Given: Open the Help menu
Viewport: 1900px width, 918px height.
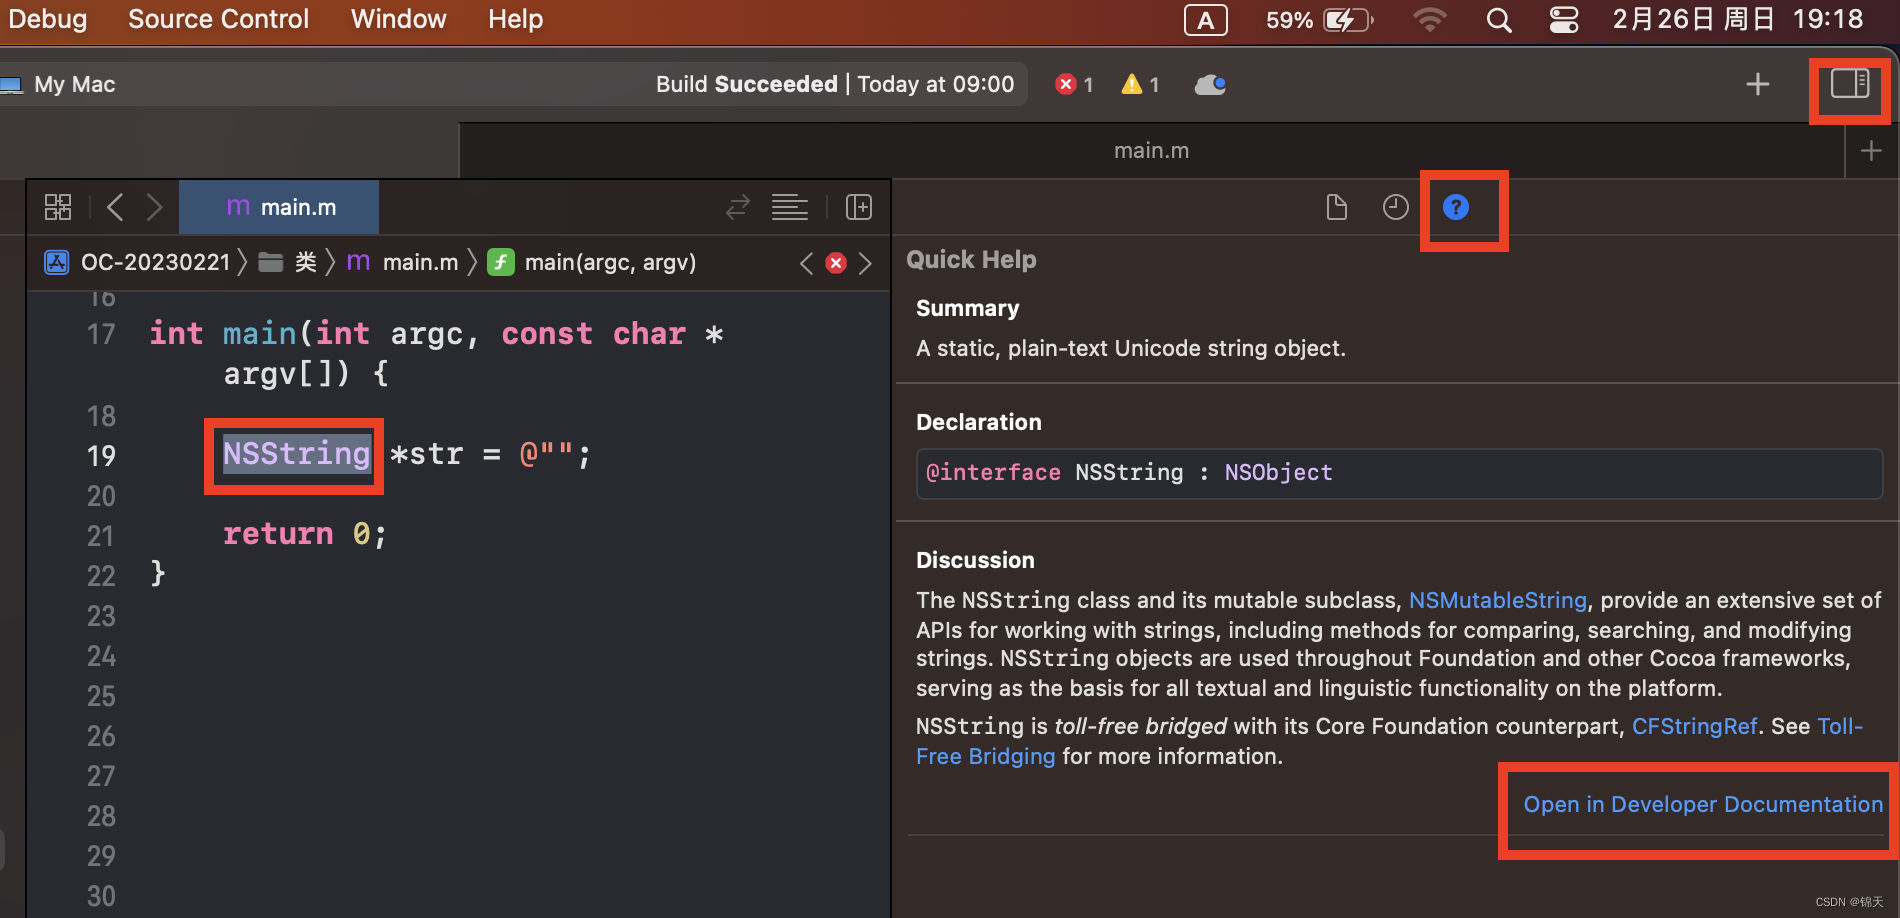Looking at the screenshot, I should pos(515,19).
